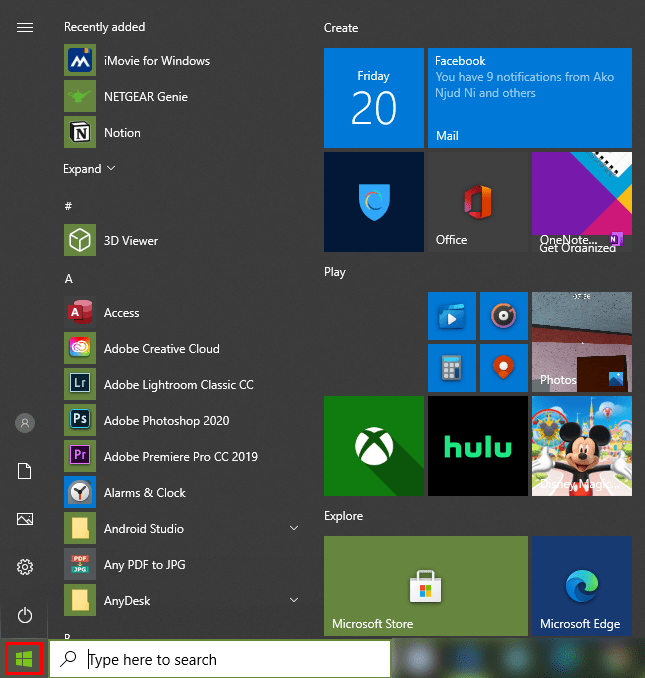Viewport: 645px width, 678px height.
Task: Expand the AnyDesk folder chevron
Action: (x=294, y=600)
